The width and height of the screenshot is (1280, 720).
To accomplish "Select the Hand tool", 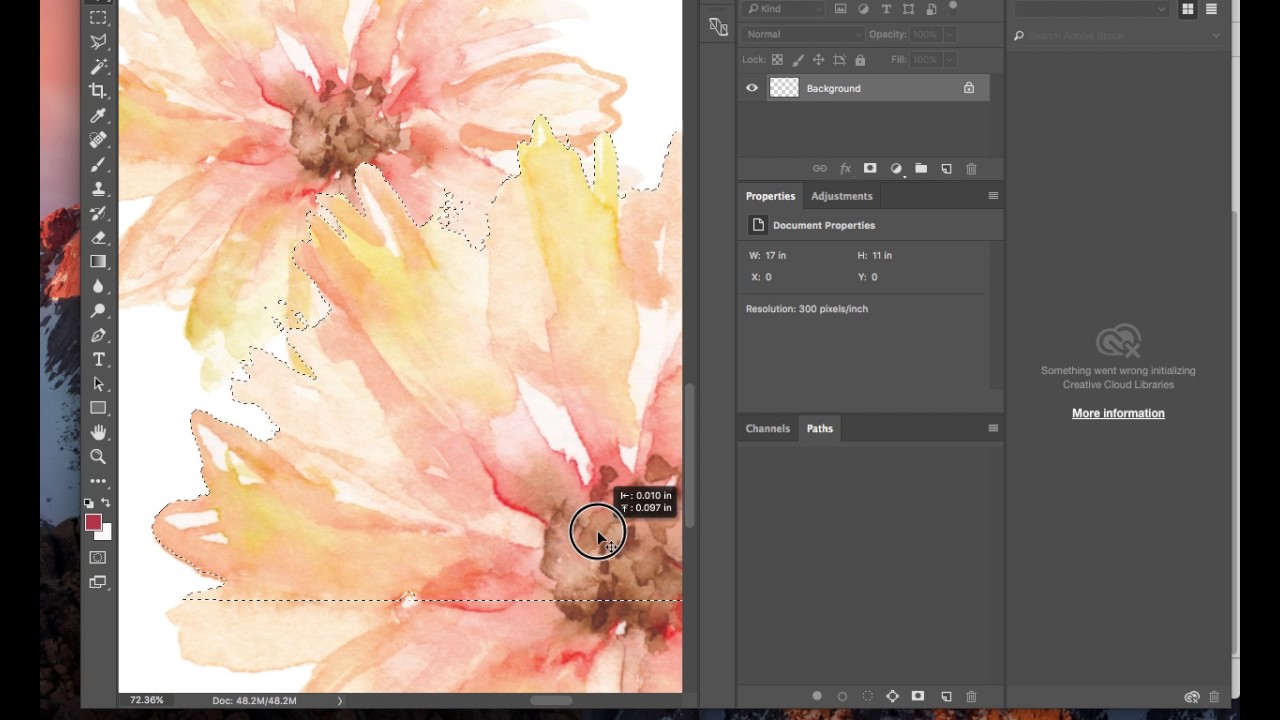I will point(98,432).
